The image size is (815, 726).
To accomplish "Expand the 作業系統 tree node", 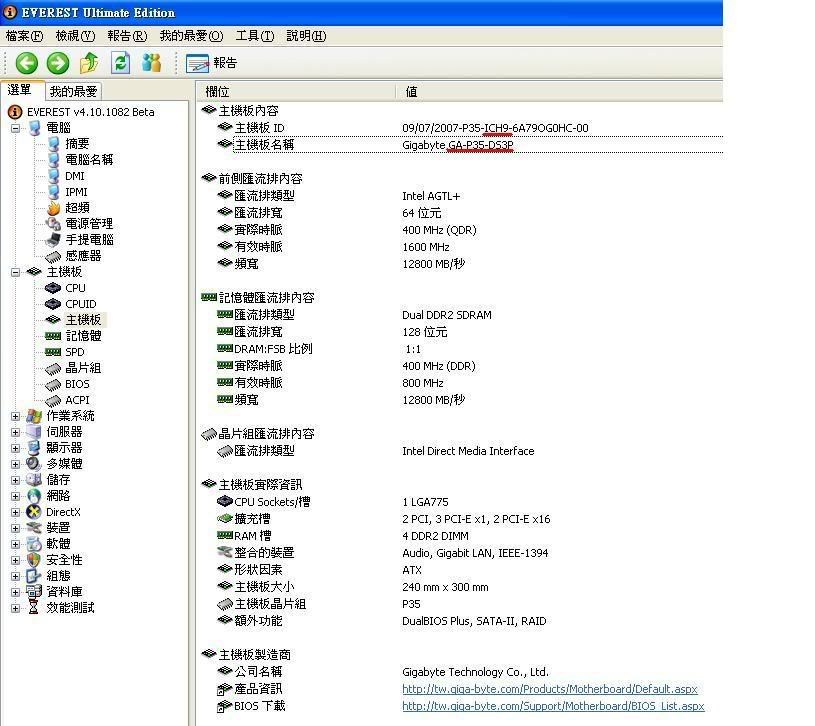I will point(16,416).
